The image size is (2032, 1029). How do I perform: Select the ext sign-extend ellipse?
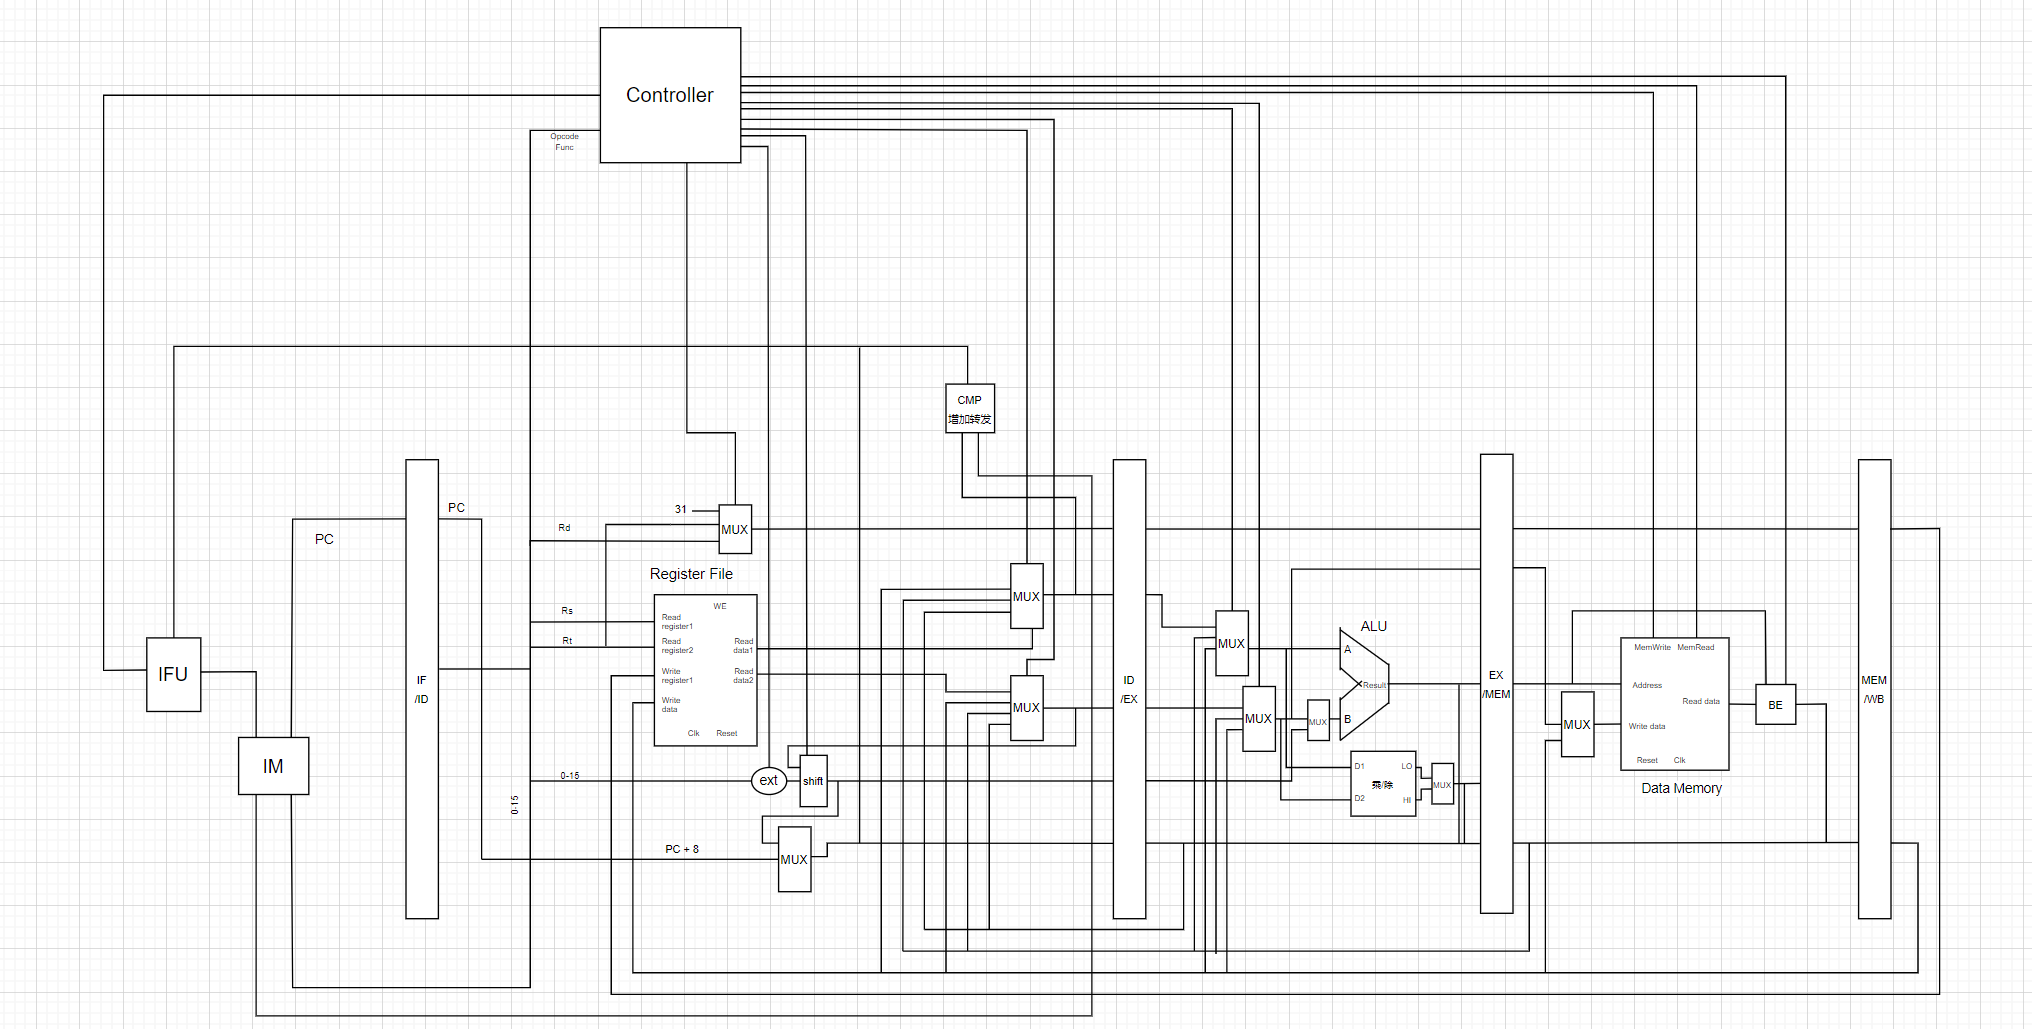(x=769, y=780)
